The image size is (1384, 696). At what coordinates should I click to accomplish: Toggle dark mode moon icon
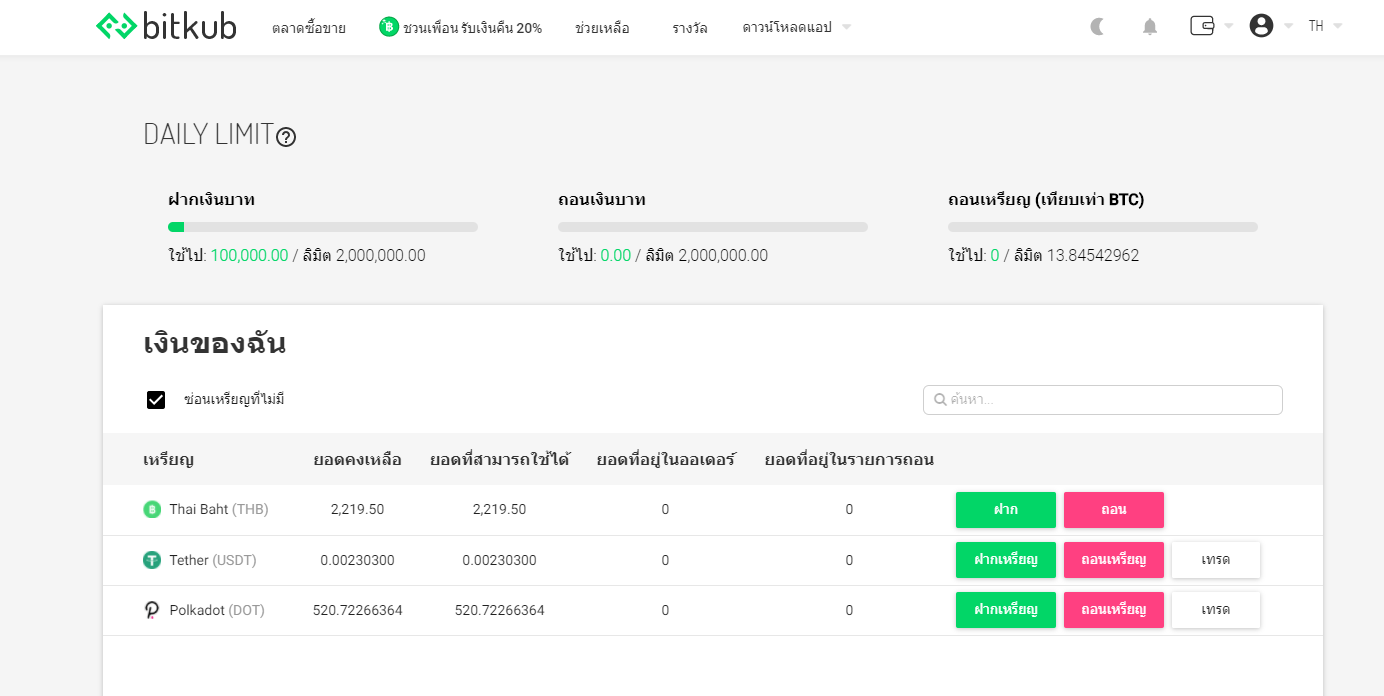click(x=1097, y=26)
